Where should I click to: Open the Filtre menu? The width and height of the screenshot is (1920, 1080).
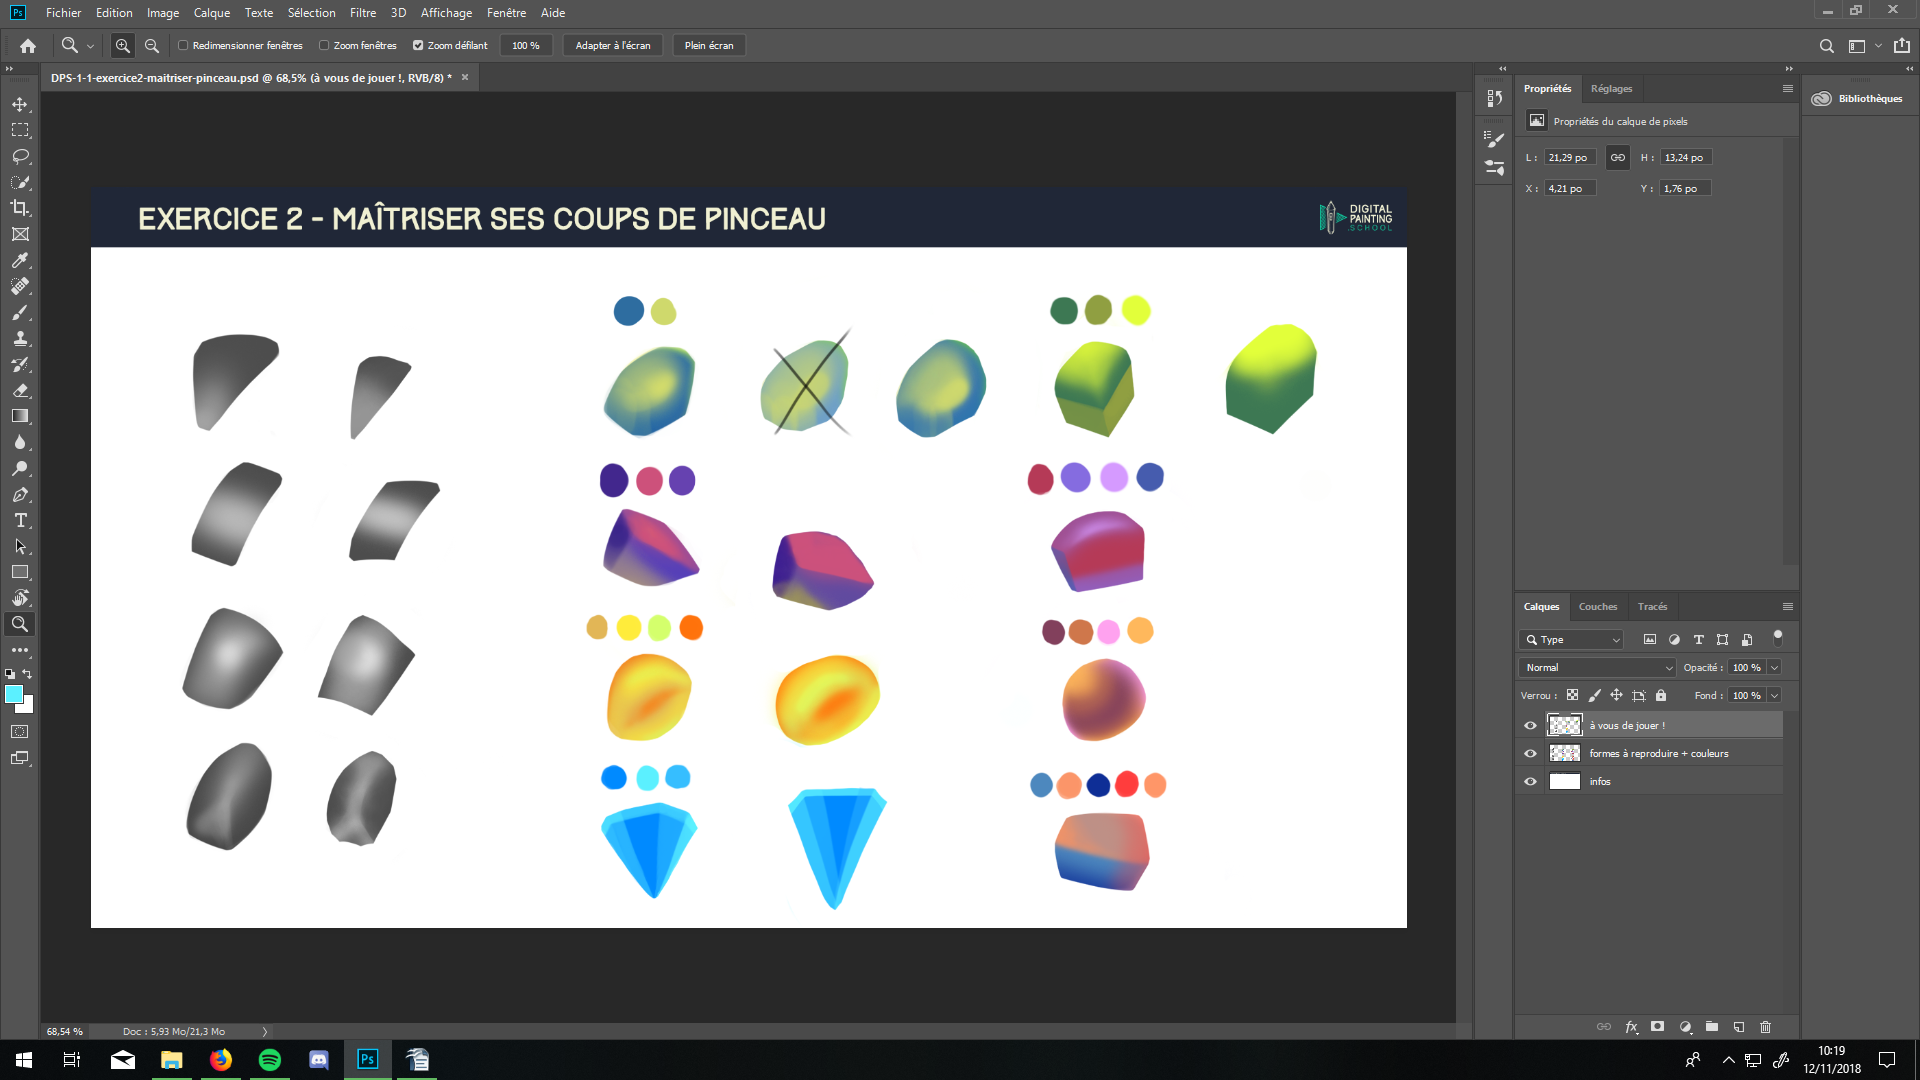click(363, 13)
